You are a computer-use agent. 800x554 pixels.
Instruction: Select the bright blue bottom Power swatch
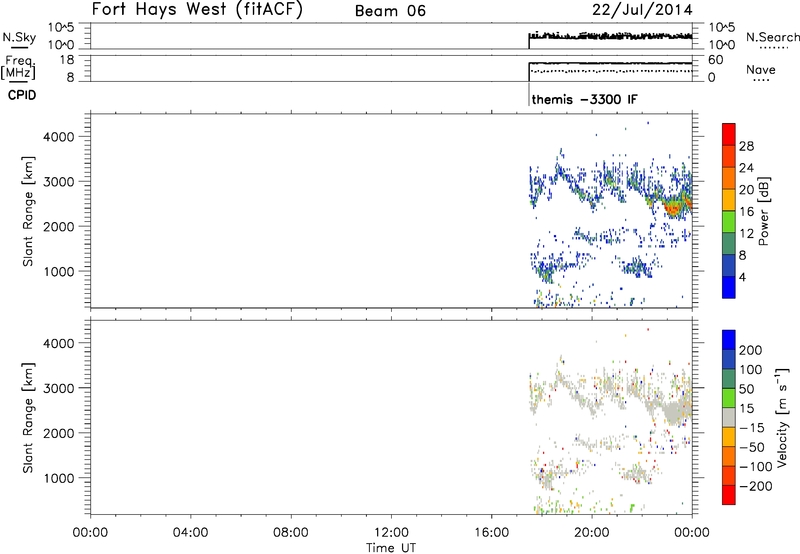pyautogui.click(x=729, y=287)
